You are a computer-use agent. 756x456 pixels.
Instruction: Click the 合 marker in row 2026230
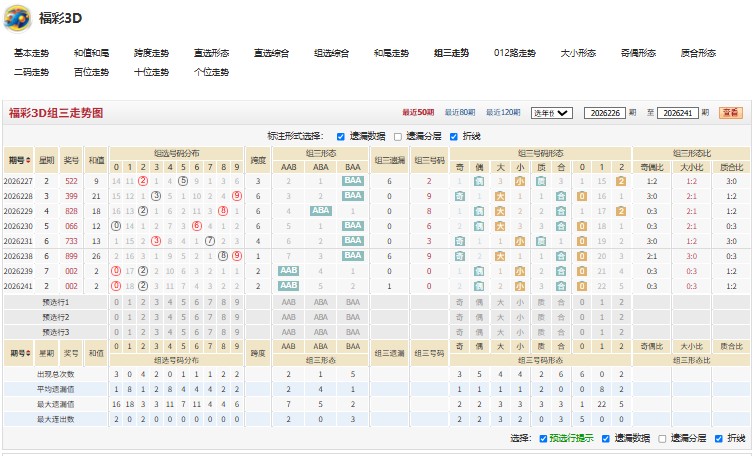coord(561,226)
